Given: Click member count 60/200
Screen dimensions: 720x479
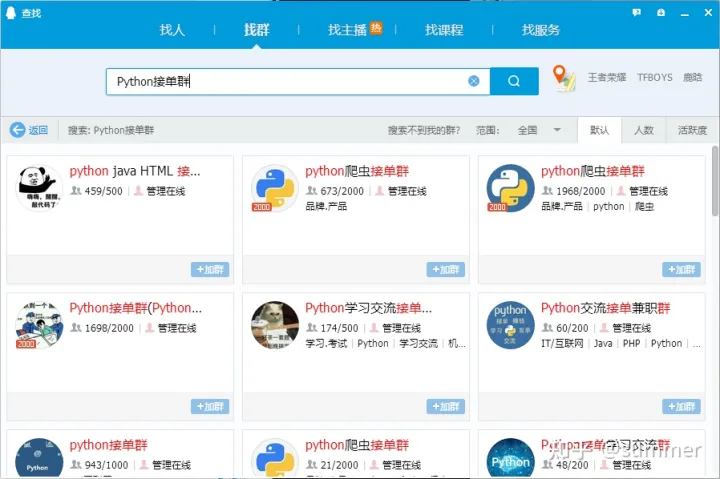Looking at the screenshot, I should pyautogui.click(x=572, y=328).
